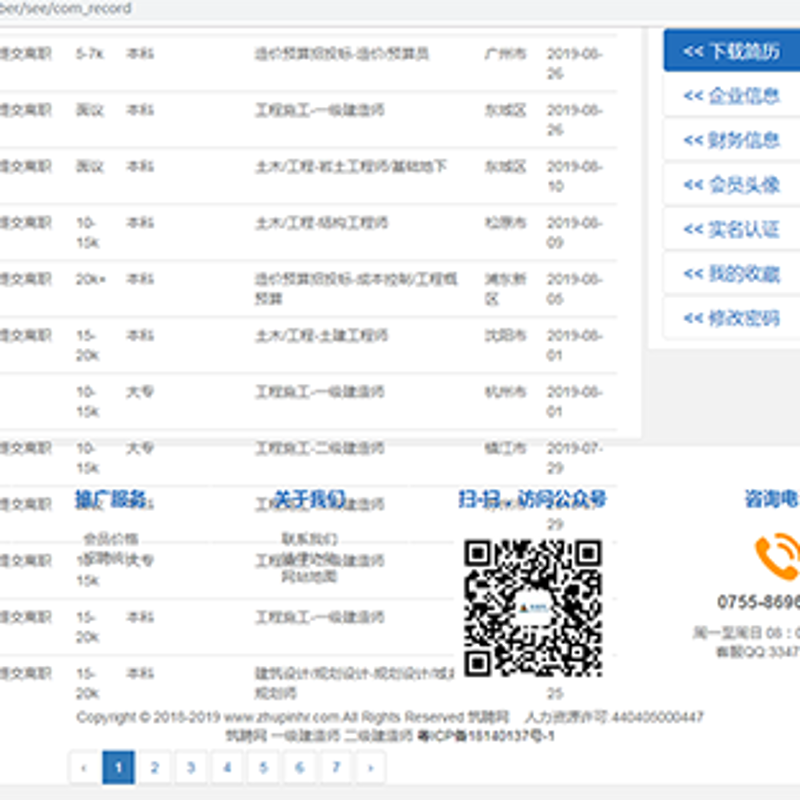The width and height of the screenshot is (800, 800).
Task: Open the 会员价格 footer link
Action: [x=111, y=539]
